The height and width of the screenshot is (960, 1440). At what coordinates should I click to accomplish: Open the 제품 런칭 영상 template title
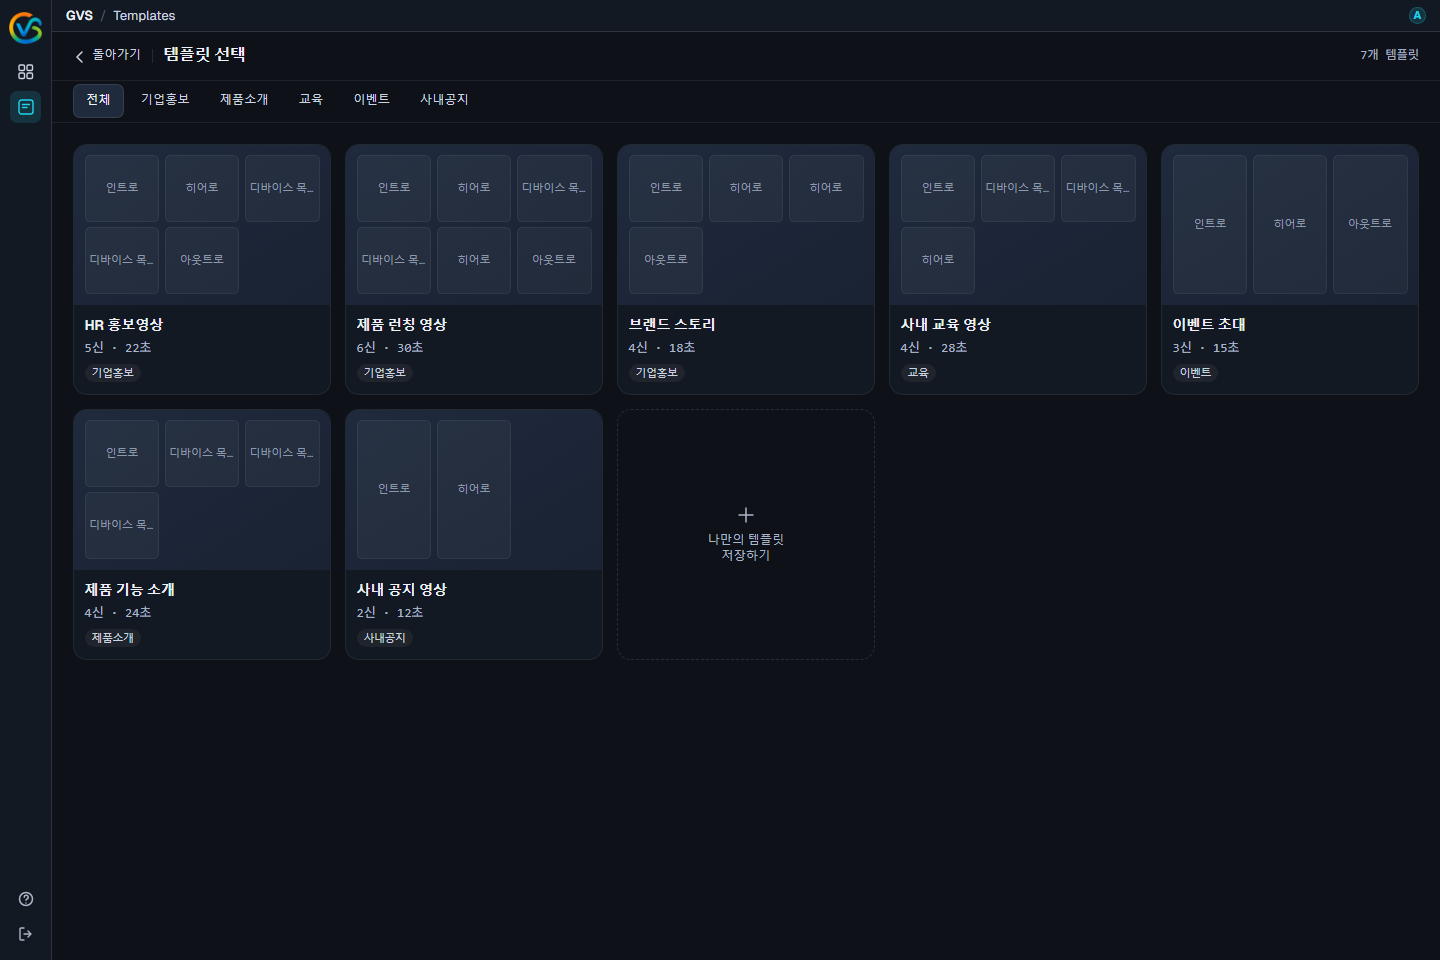(x=402, y=325)
